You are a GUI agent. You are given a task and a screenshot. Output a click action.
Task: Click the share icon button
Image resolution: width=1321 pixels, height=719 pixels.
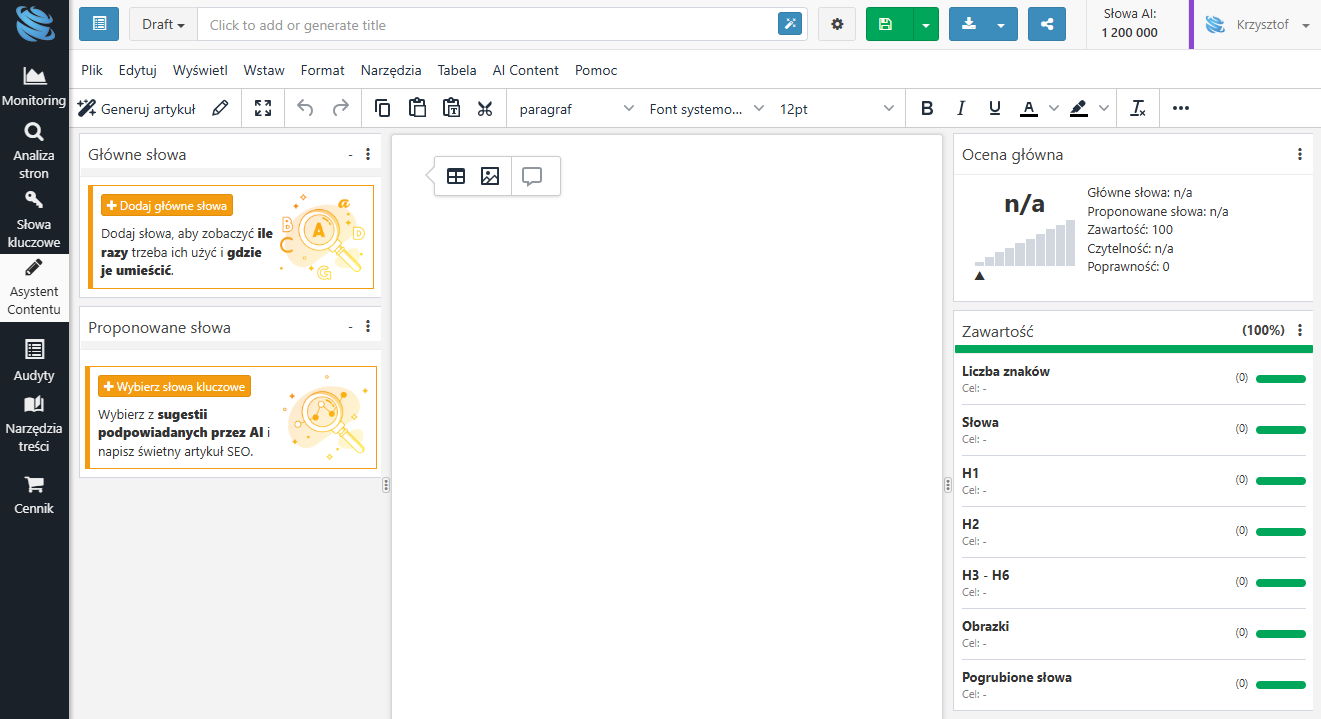(x=1046, y=24)
